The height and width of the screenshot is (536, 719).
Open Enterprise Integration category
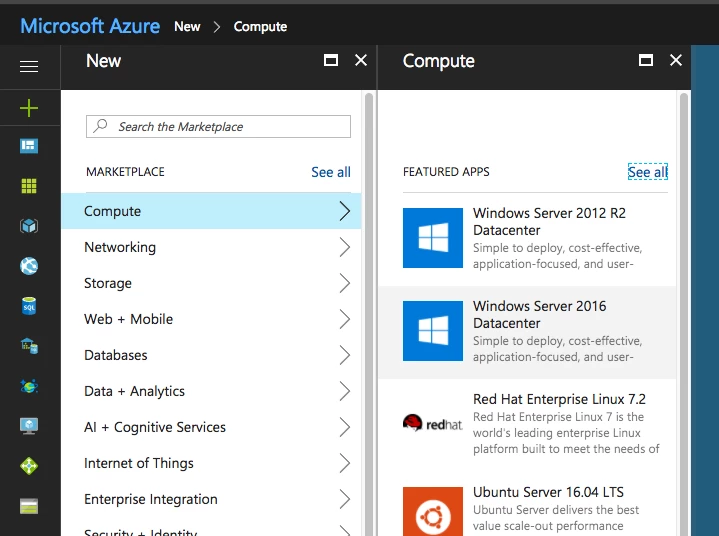pos(211,499)
